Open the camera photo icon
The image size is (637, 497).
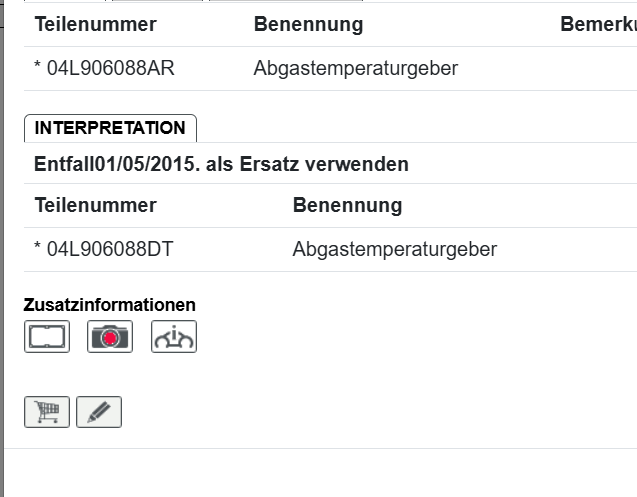[110, 337]
